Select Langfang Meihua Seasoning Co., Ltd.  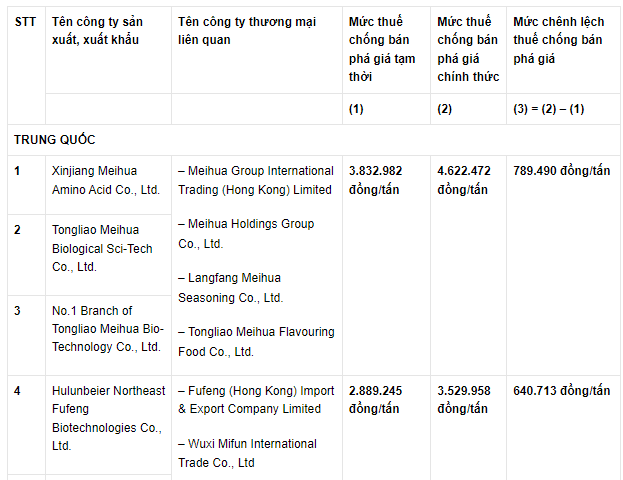pos(230,287)
